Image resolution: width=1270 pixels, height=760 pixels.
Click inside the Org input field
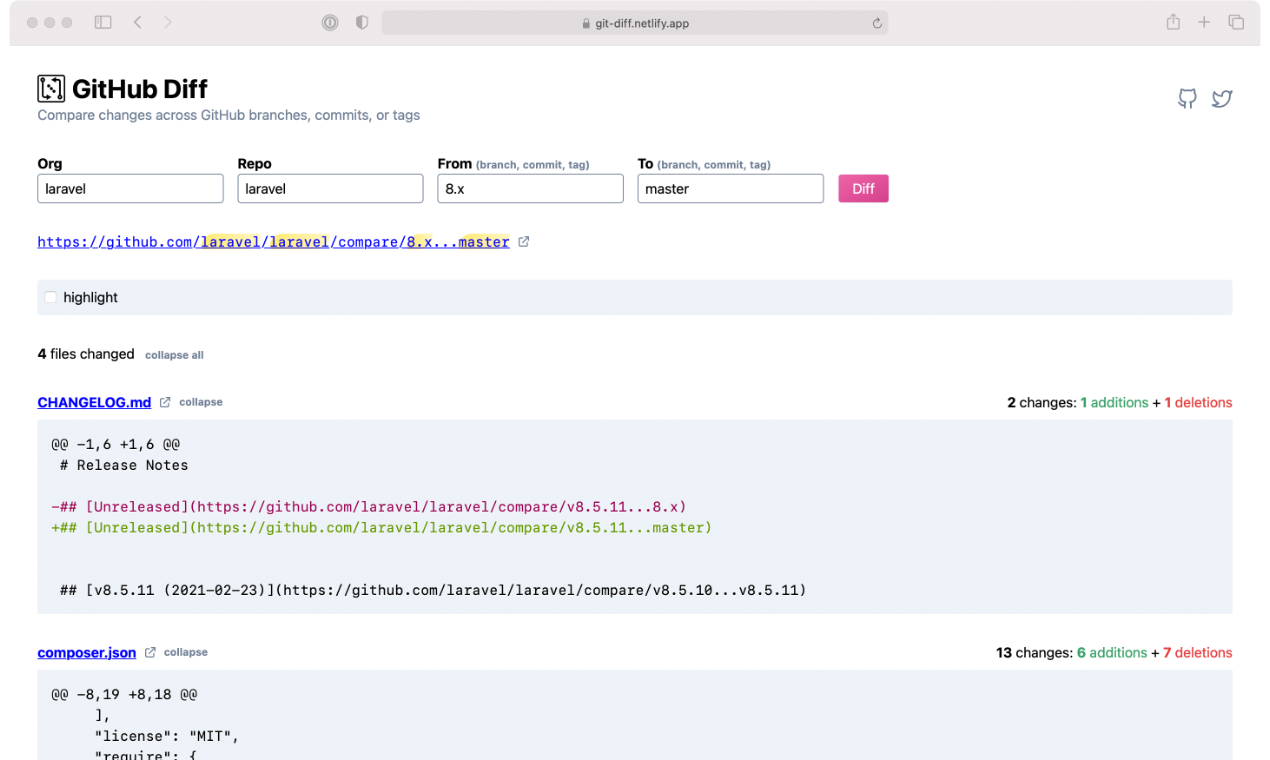[x=130, y=188]
